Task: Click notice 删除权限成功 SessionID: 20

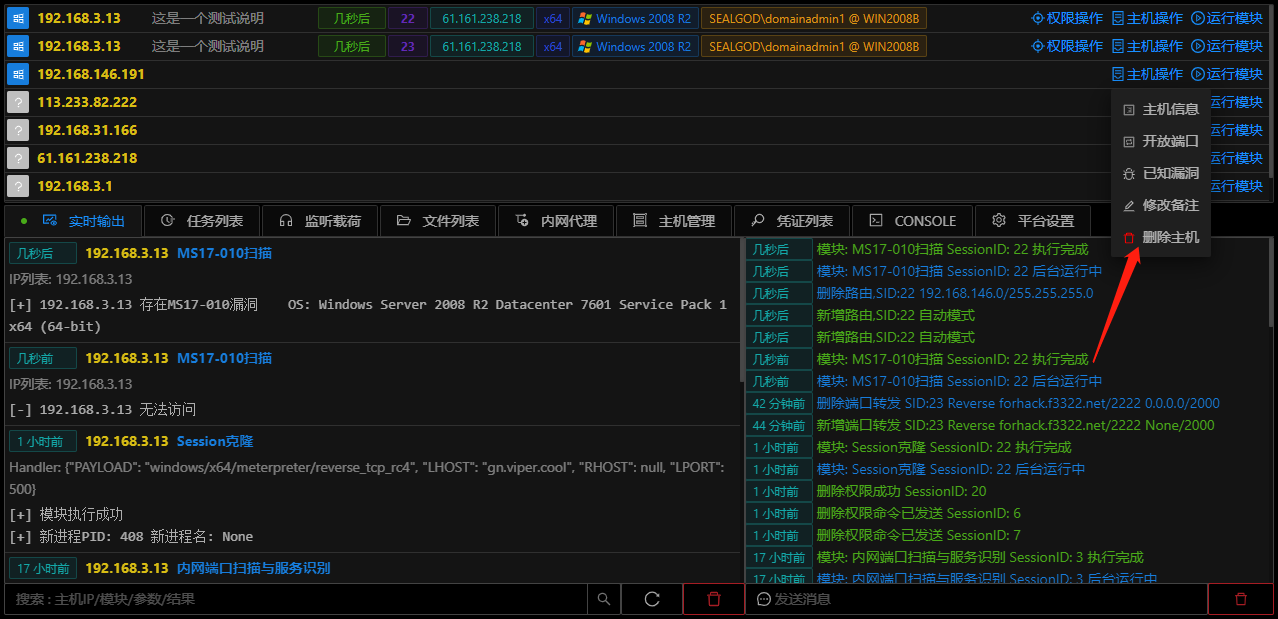Action: point(902,491)
